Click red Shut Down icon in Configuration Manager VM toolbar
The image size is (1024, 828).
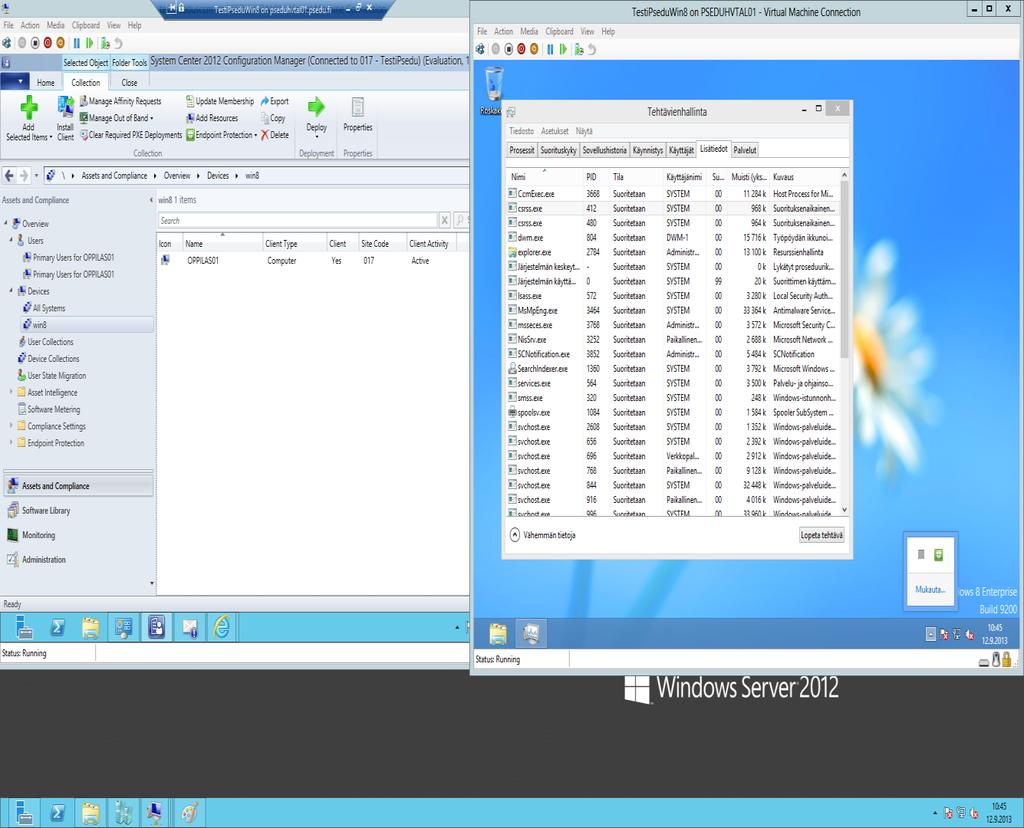(48, 43)
